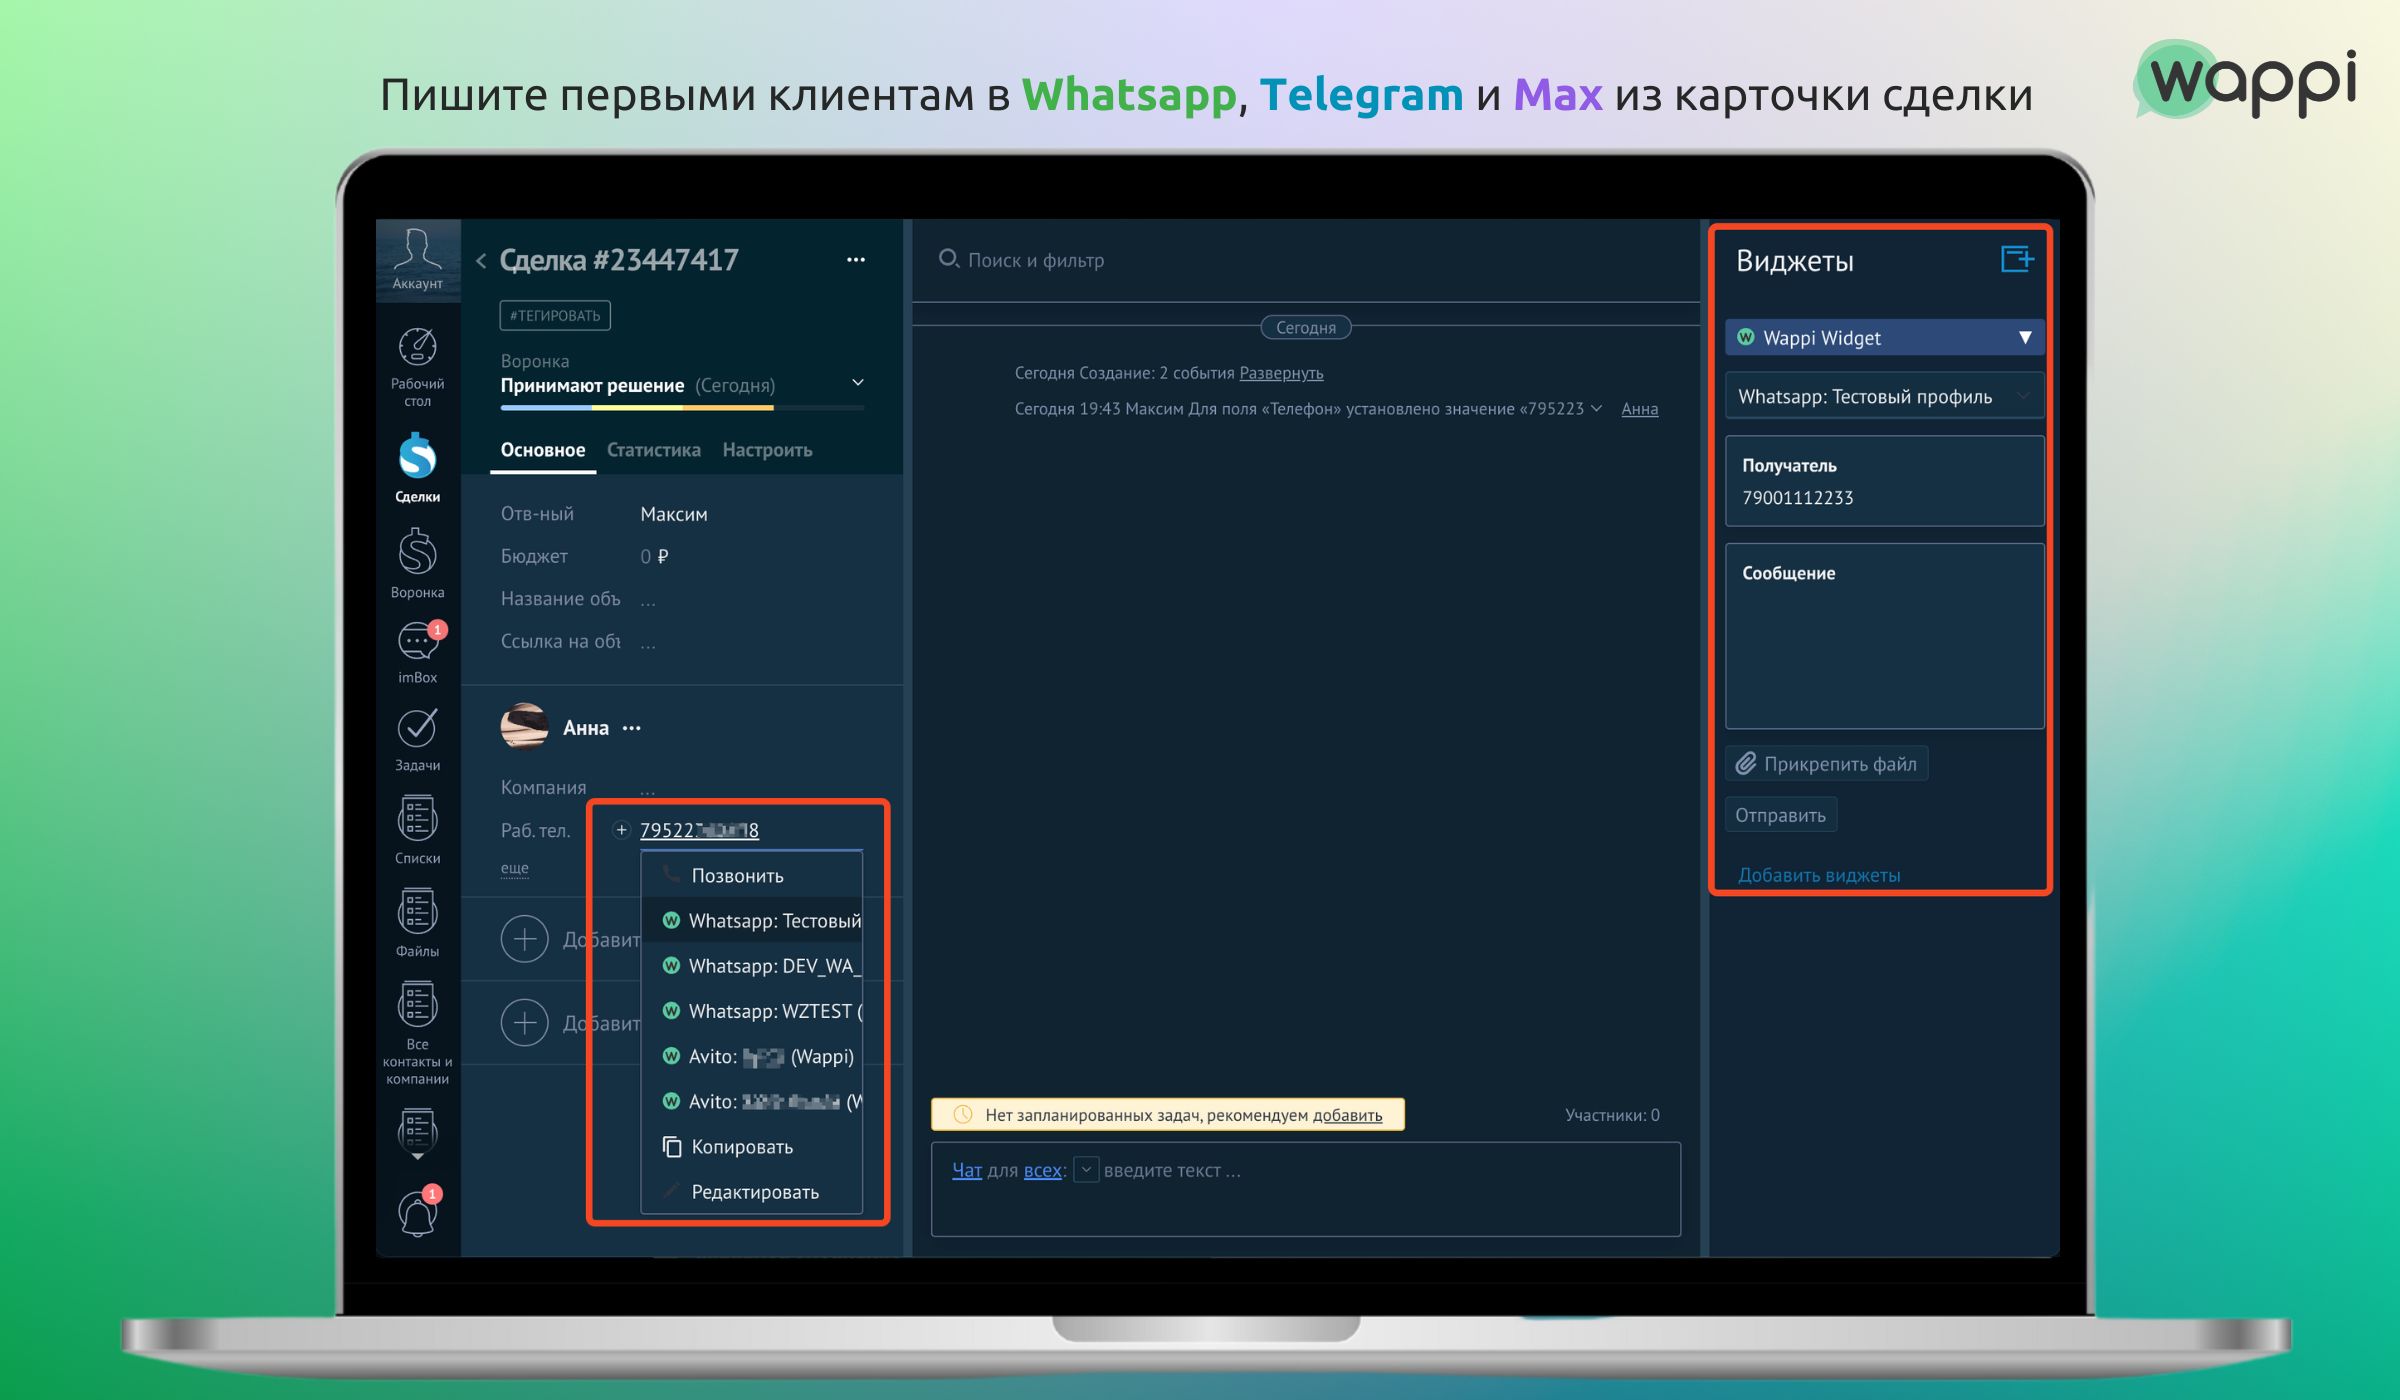
Task: Open Воронка in the sidebar
Action: [x=417, y=563]
